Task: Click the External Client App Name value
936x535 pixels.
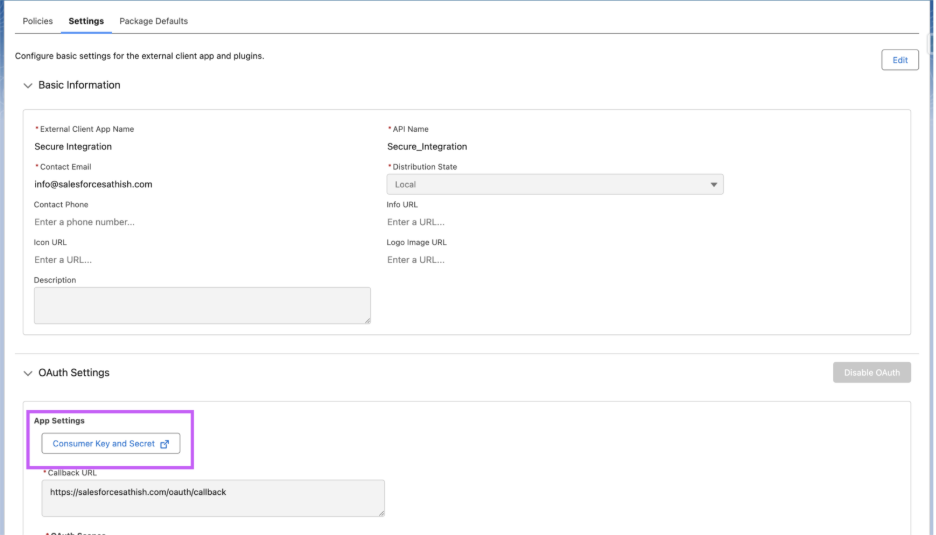Action: pos(73,147)
